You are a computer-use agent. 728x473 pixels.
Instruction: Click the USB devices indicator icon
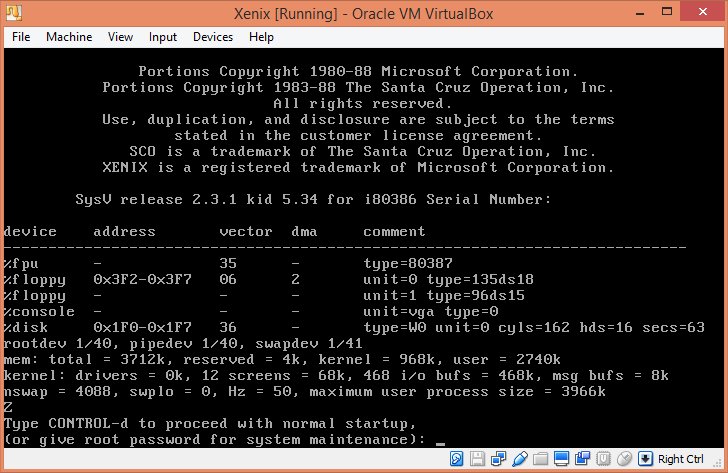pyautogui.click(x=520, y=459)
